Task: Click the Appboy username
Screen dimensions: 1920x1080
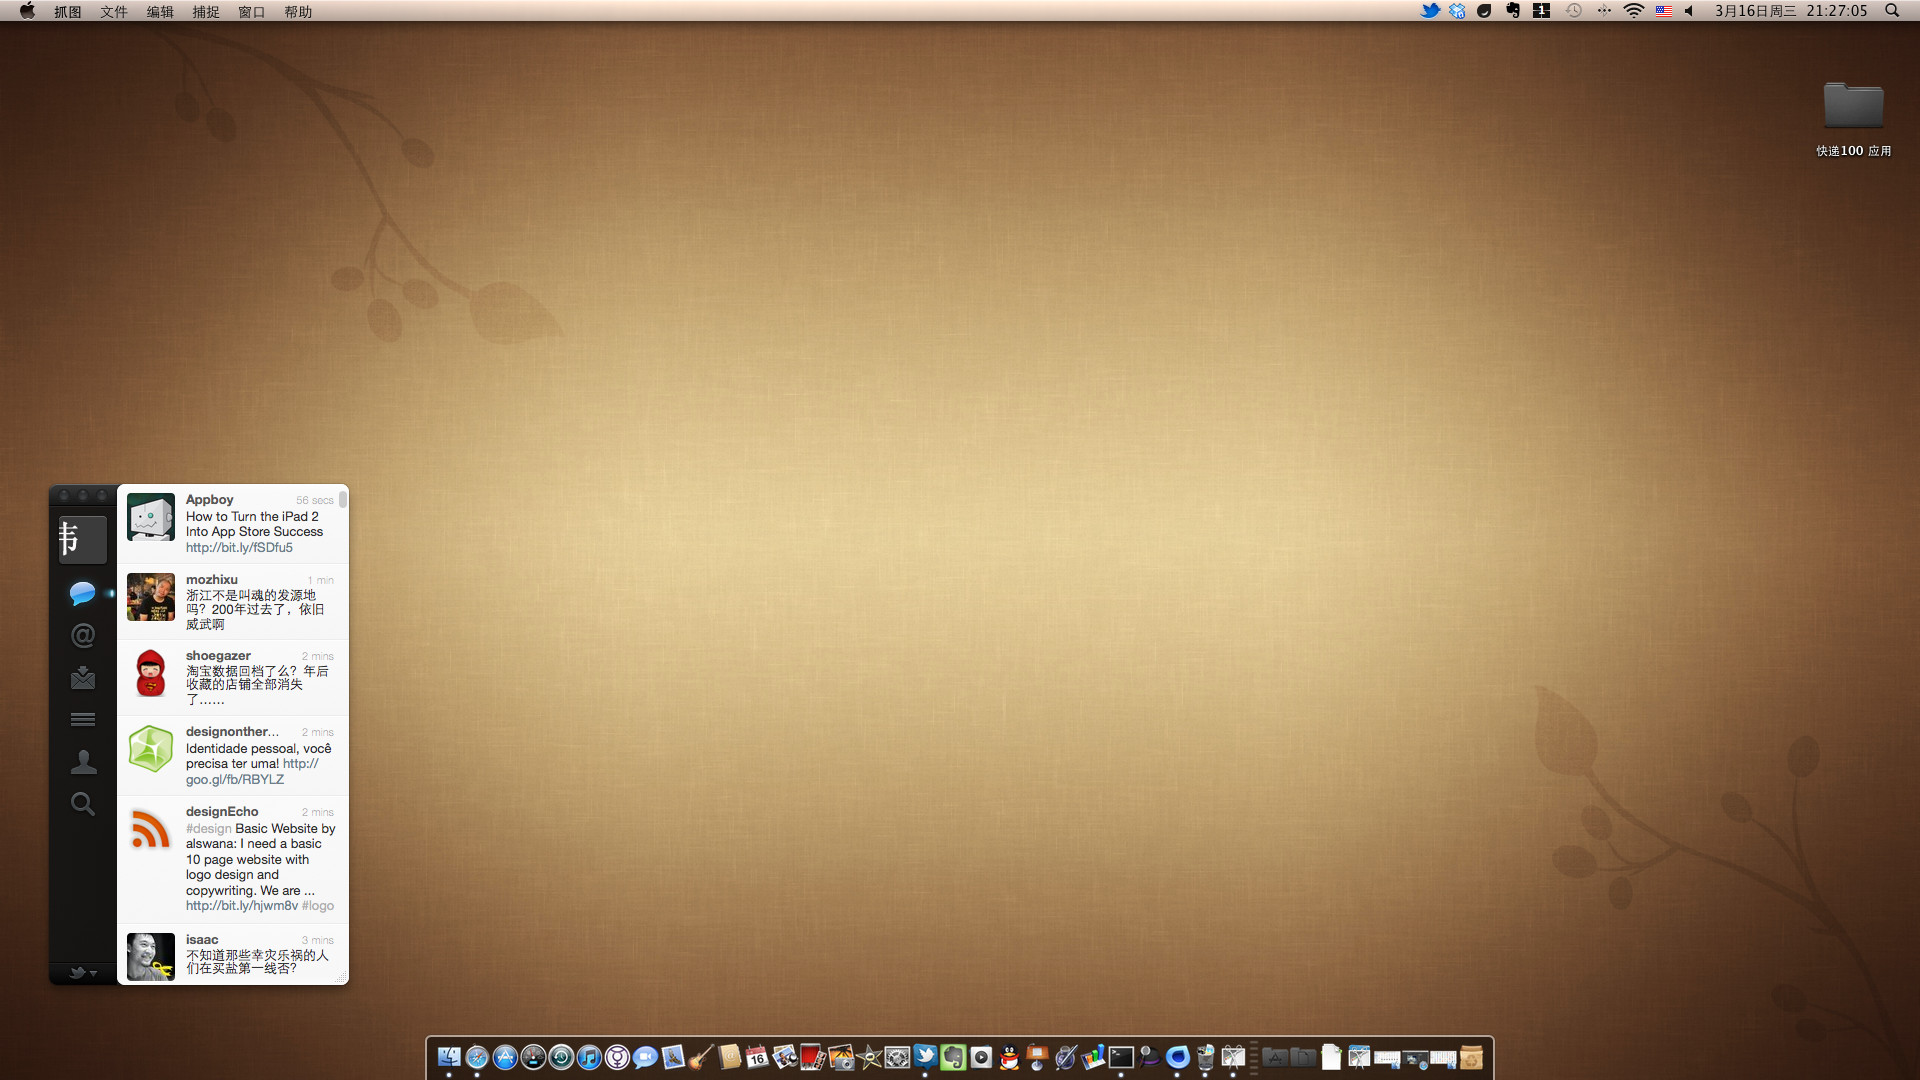Action: 210,500
